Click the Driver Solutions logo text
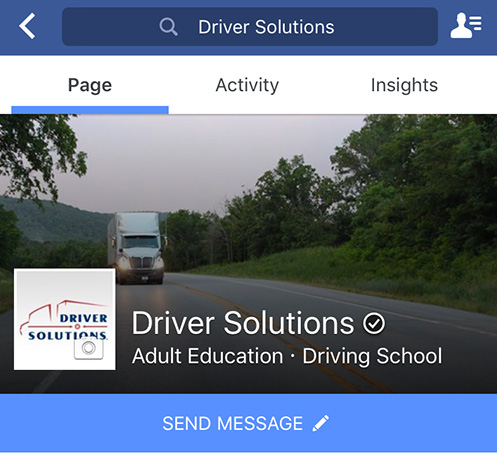This screenshot has width=497, height=453. click(67, 327)
